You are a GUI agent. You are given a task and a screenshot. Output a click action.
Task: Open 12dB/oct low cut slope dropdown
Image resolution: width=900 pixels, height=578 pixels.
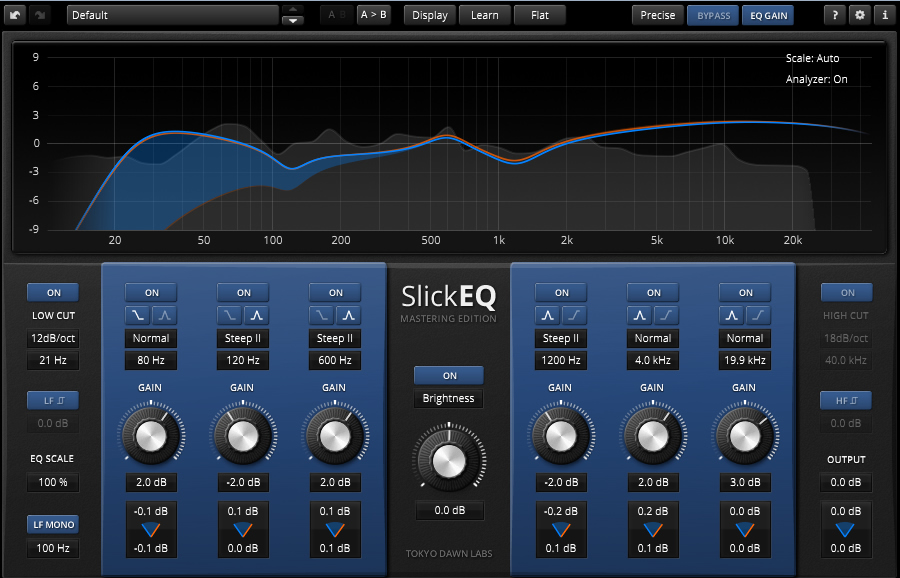click(53, 338)
